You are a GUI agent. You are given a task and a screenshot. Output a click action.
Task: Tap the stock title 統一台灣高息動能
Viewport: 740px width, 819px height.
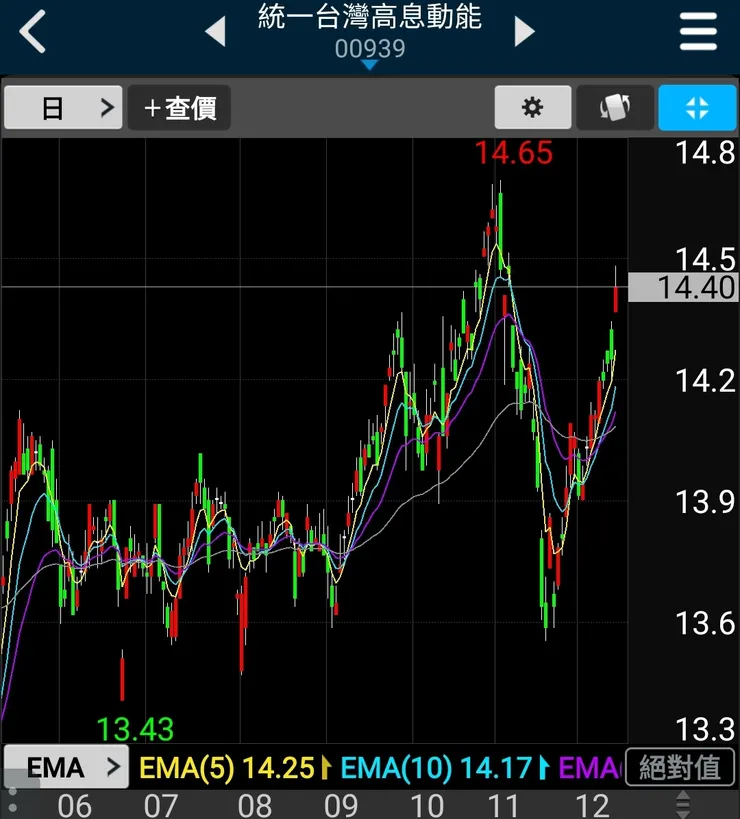(x=370, y=17)
